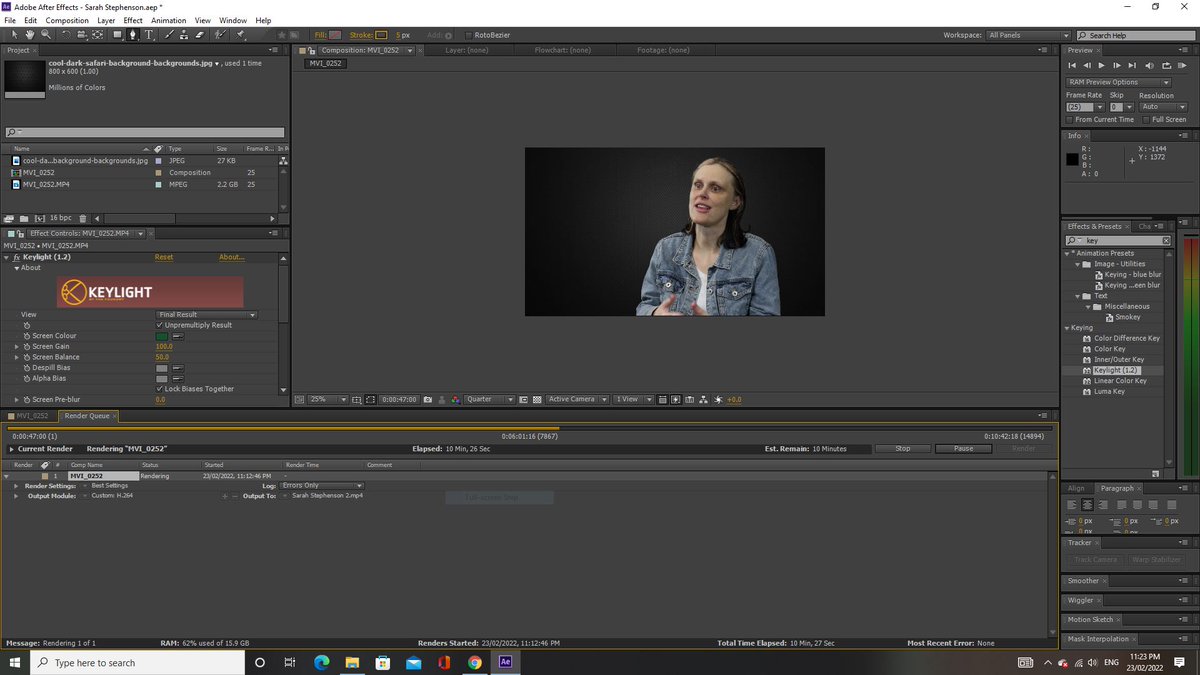Select the Pen tool
The height and width of the screenshot is (675, 1200).
pyautogui.click(x=132, y=34)
